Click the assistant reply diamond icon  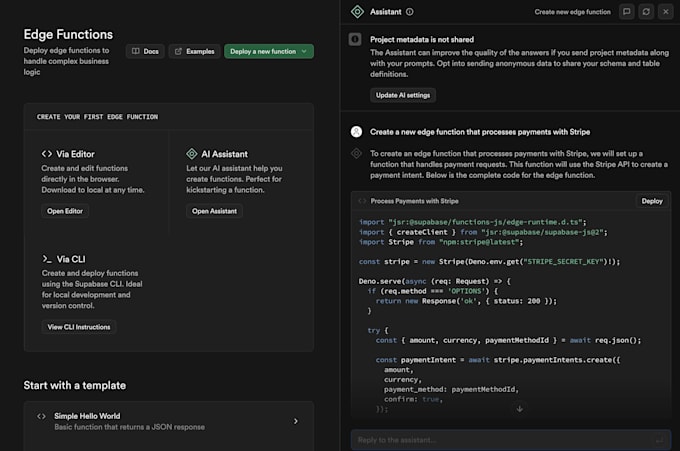point(356,154)
